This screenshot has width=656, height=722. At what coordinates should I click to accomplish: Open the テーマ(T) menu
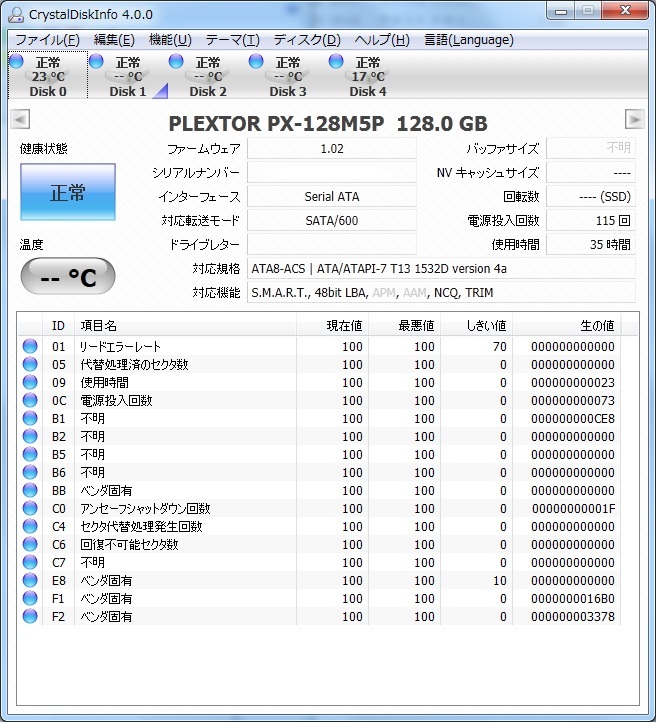(232, 40)
